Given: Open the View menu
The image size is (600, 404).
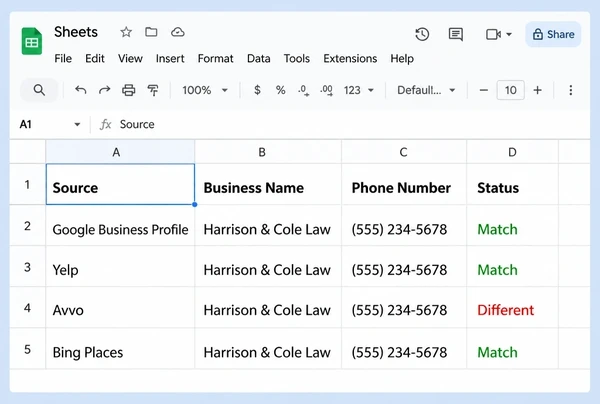Looking at the screenshot, I should (130, 59).
